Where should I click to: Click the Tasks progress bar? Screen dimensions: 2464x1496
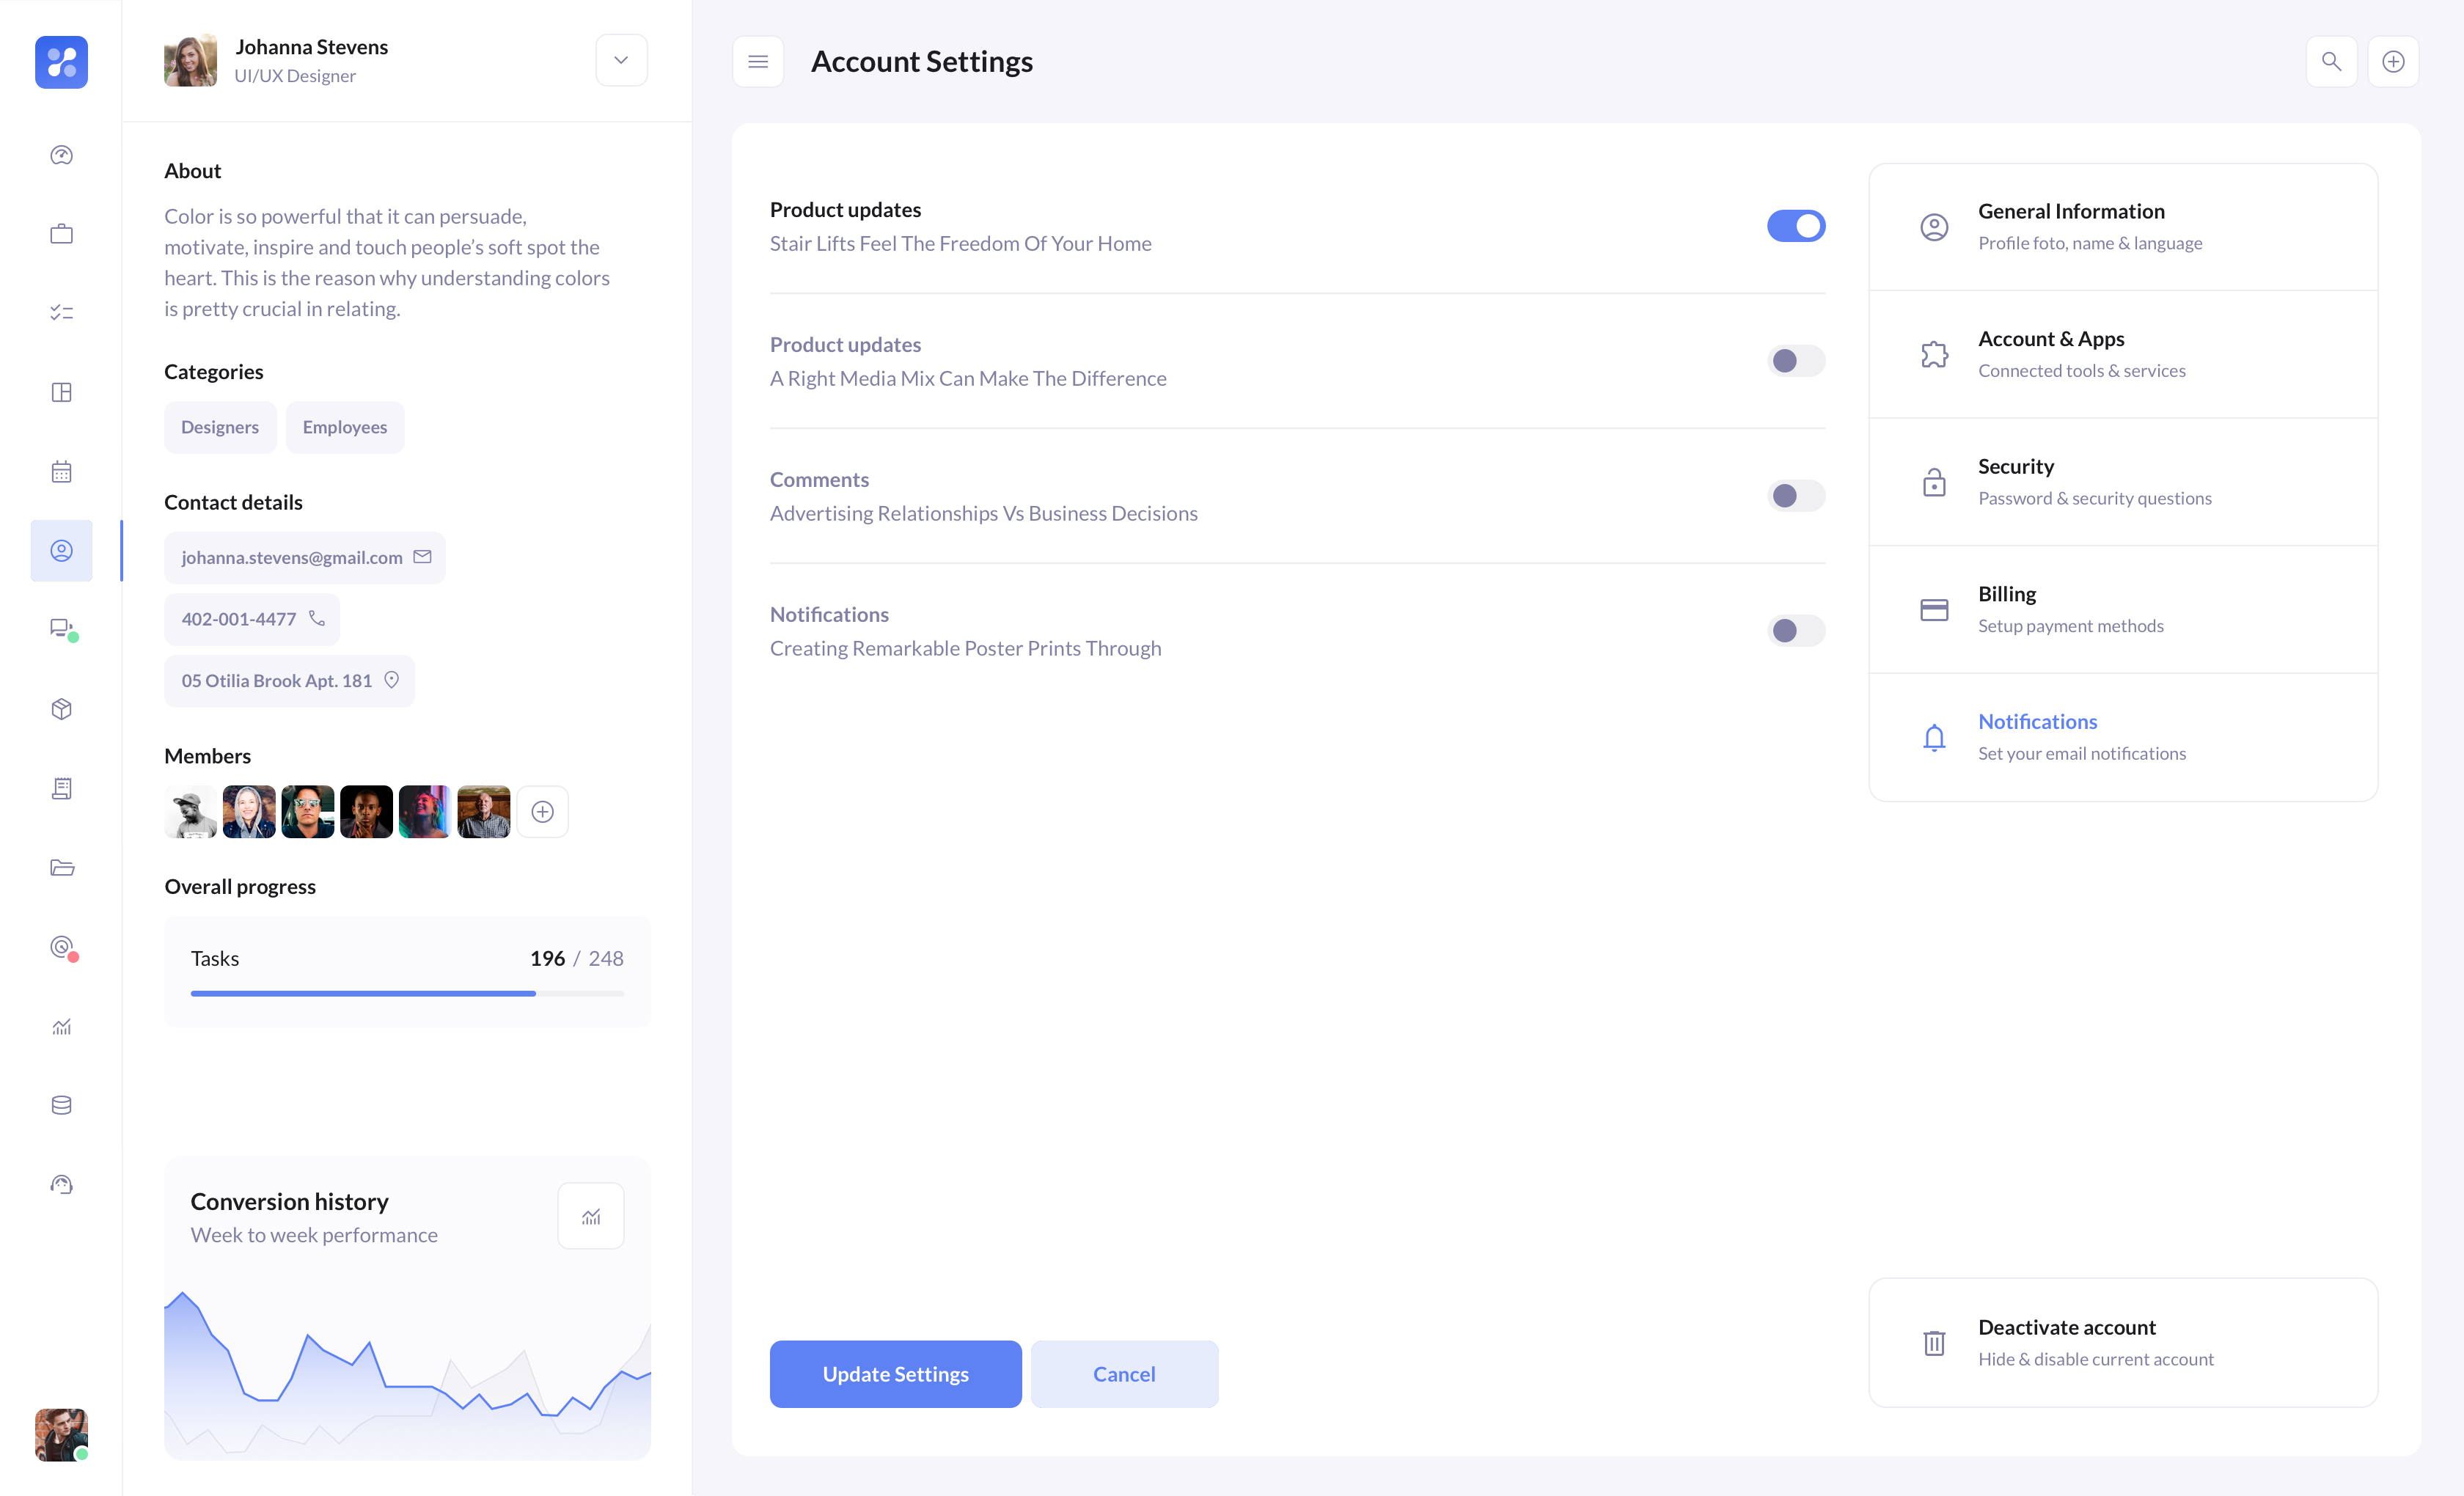[x=407, y=993]
